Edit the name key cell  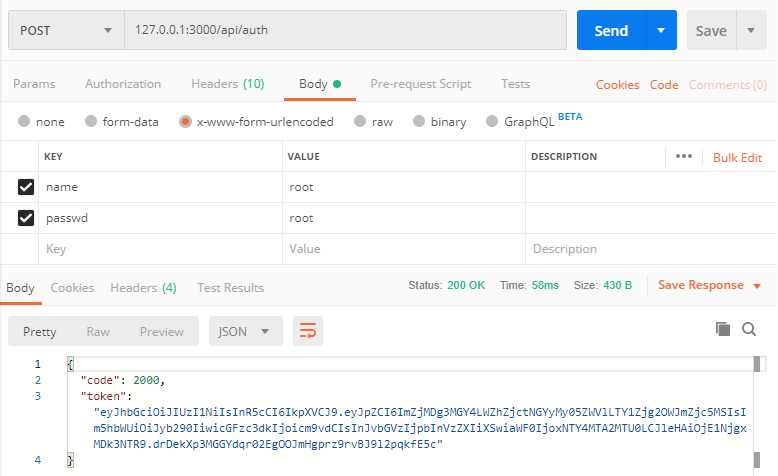click(160, 187)
